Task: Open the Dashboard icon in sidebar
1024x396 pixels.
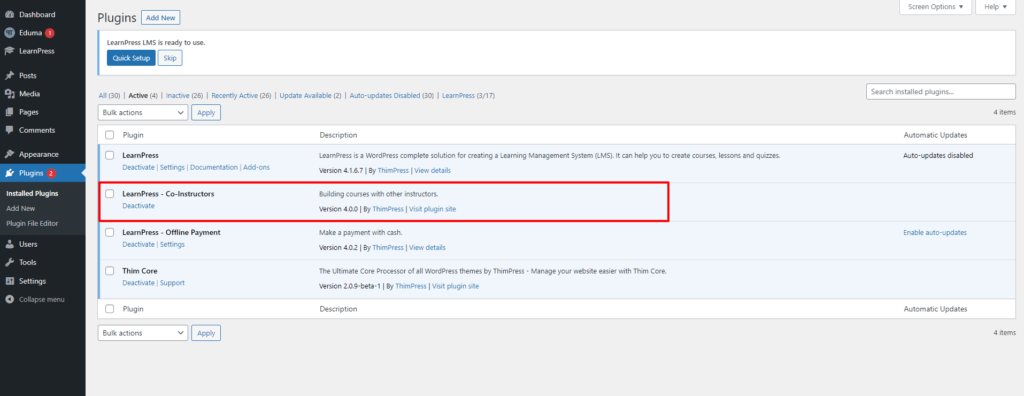Action: click(x=9, y=14)
